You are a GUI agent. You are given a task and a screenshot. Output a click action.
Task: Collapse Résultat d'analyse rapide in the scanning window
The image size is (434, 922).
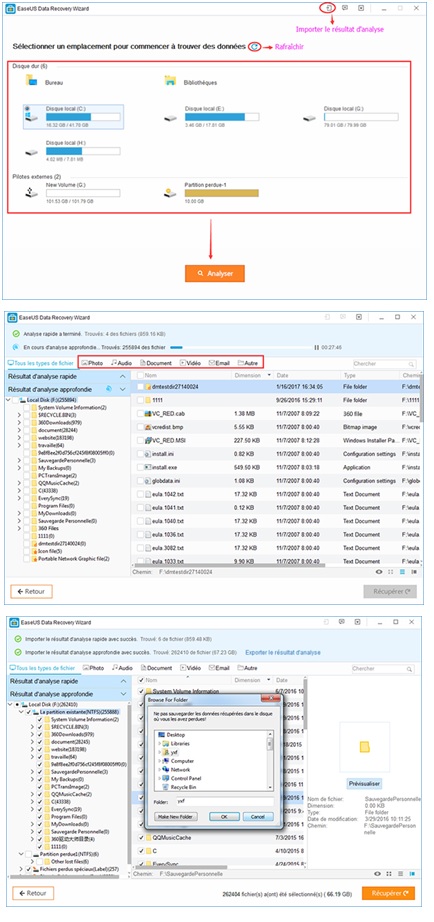122,376
